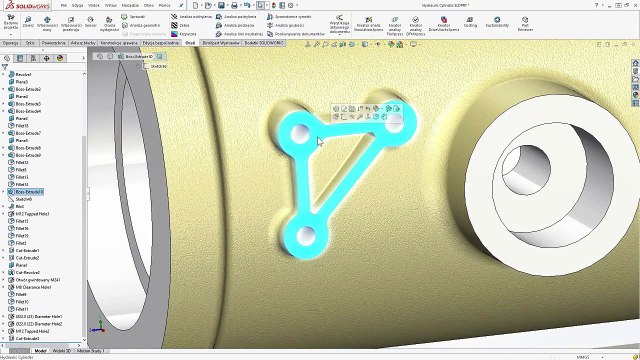The width and height of the screenshot is (640, 360).
Task: Switch to the Powierzchnie tab
Action: coord(53,43)
